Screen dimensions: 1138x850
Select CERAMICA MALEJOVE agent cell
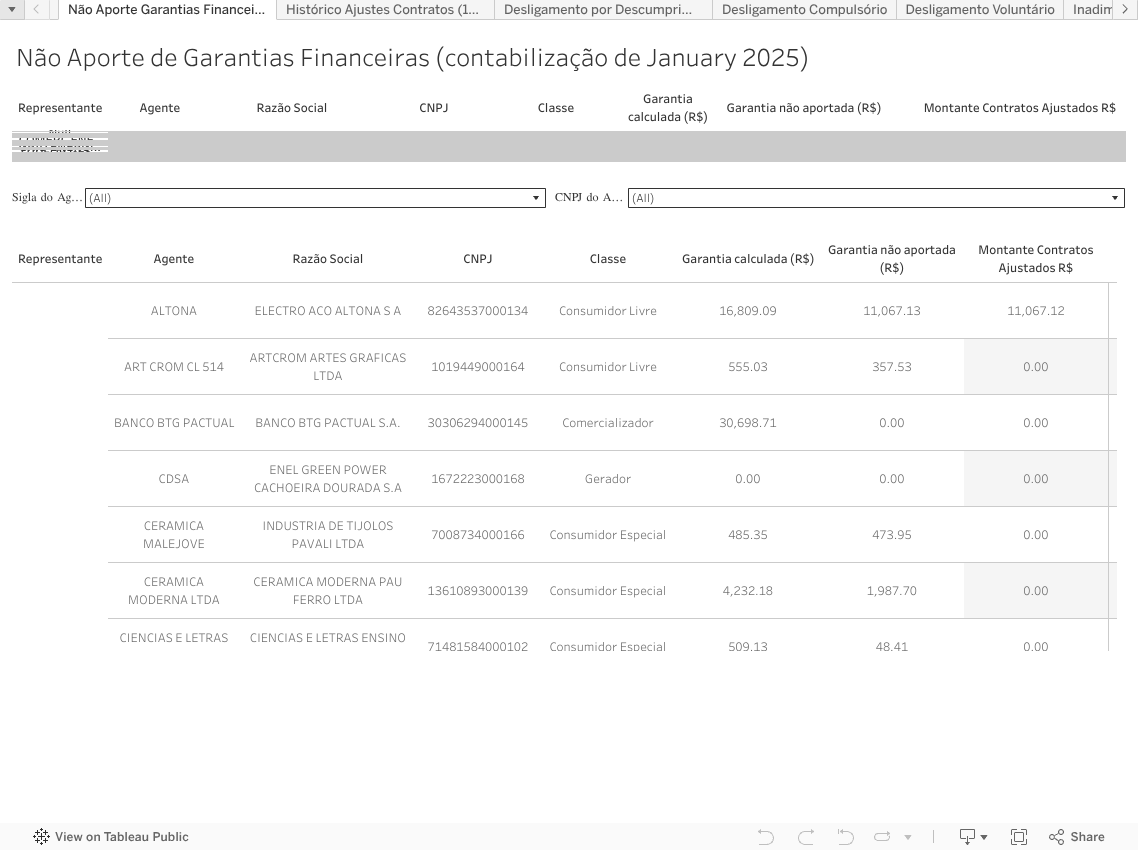tap(173, 534)
